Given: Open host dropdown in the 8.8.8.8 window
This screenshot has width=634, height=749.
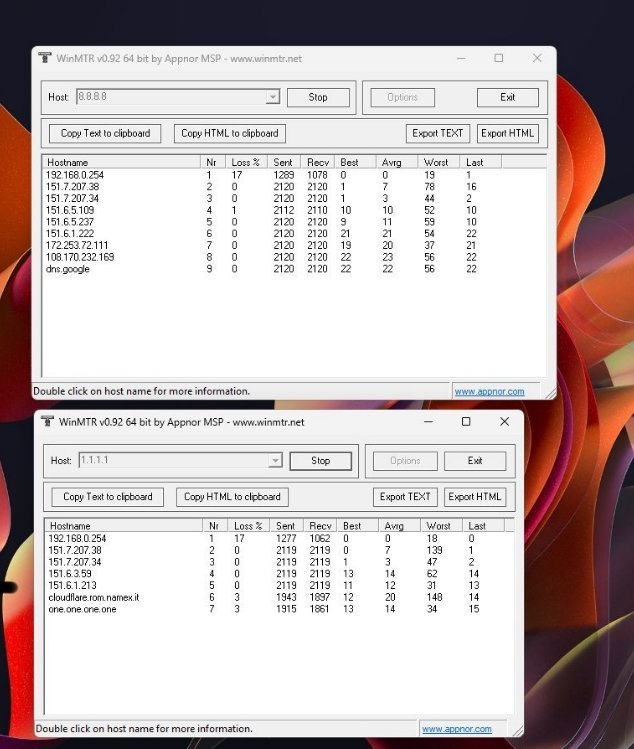Looking at the screenshot, I should (272, 97).
